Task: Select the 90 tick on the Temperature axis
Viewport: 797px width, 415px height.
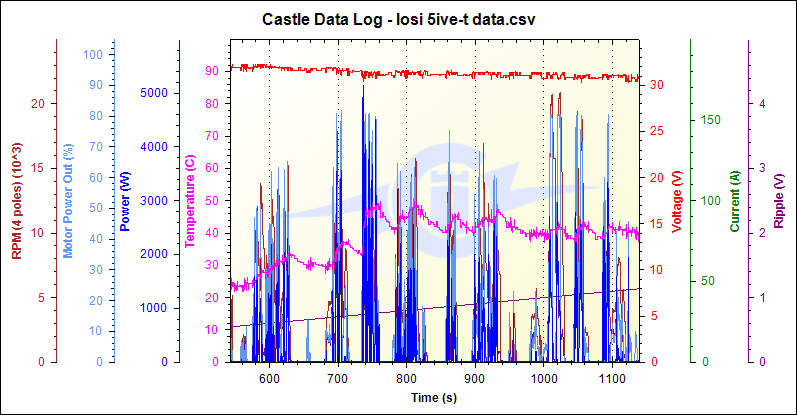Action: 211,71
